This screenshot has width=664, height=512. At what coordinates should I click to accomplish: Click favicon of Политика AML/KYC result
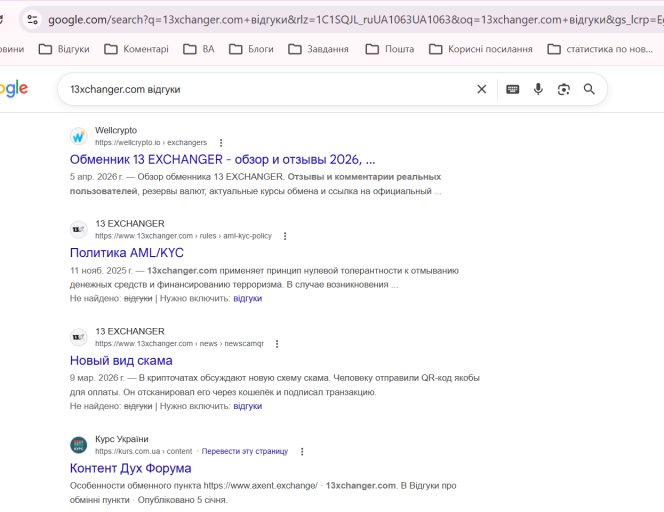tap(78, 230)
